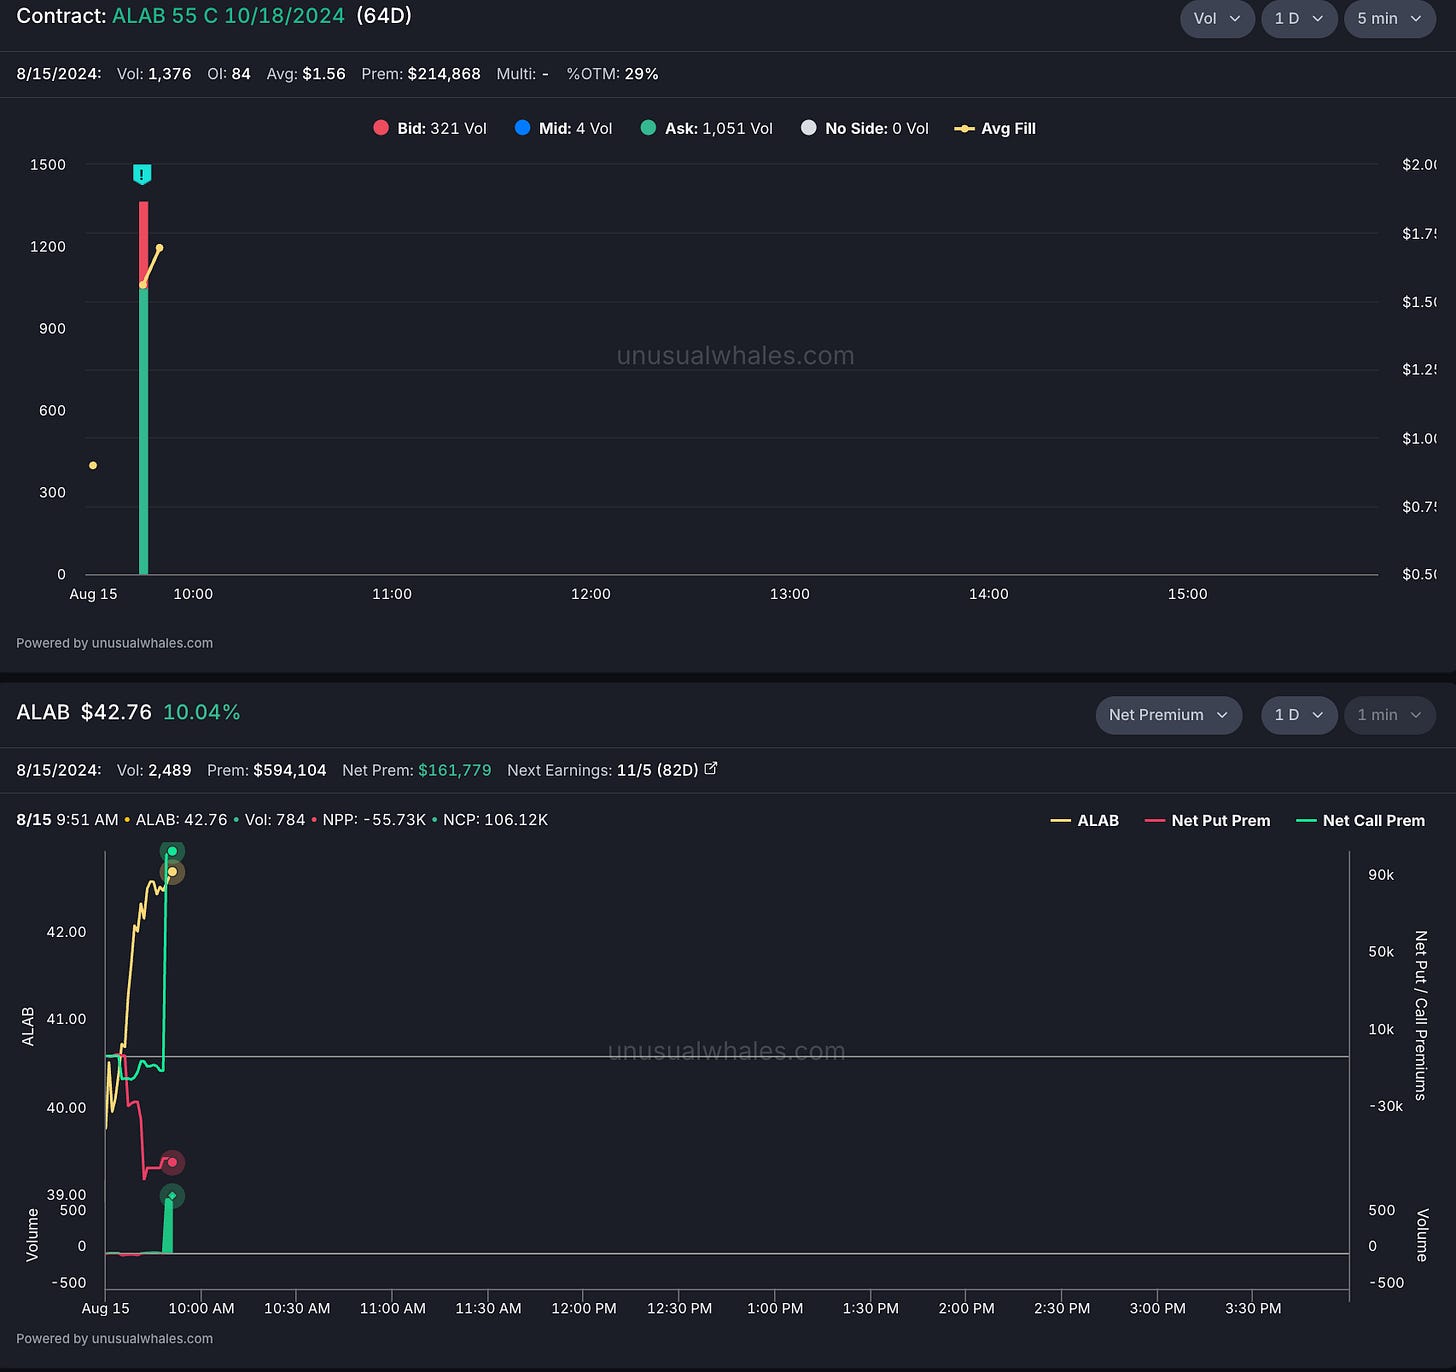Click the green Net Call Prem endpoint marker

point(172,852)
